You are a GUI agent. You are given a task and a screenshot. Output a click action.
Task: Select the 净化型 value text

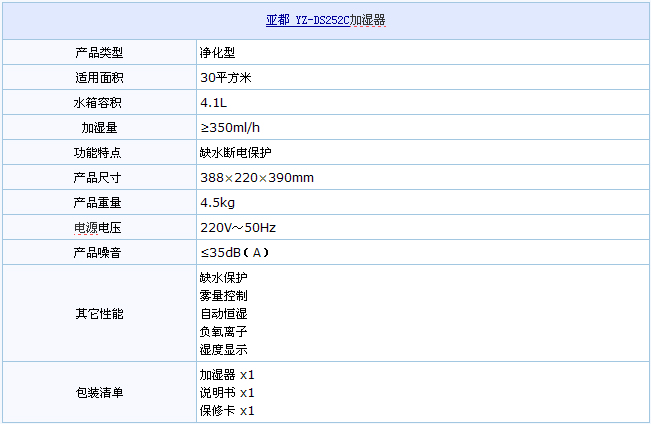click(217, 52)
